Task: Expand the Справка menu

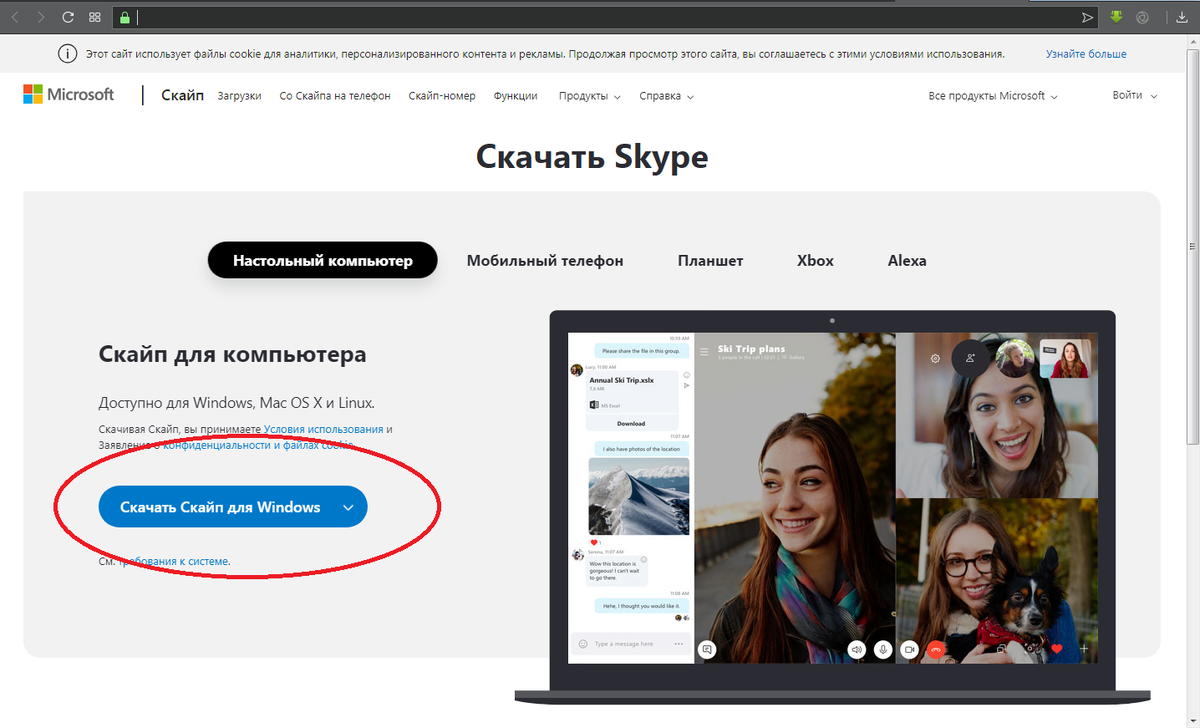Action: (666, 96)
